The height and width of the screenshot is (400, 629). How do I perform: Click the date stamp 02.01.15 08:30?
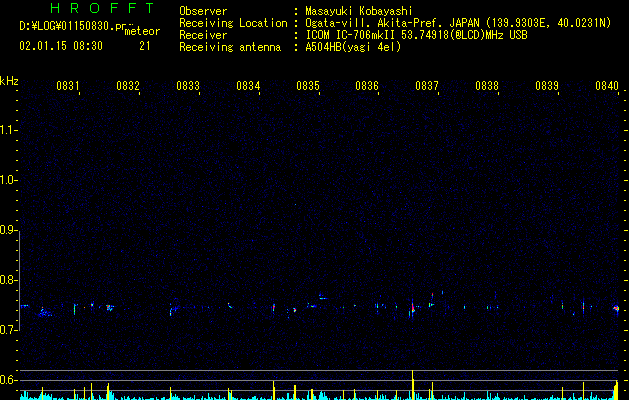[61, 46]
